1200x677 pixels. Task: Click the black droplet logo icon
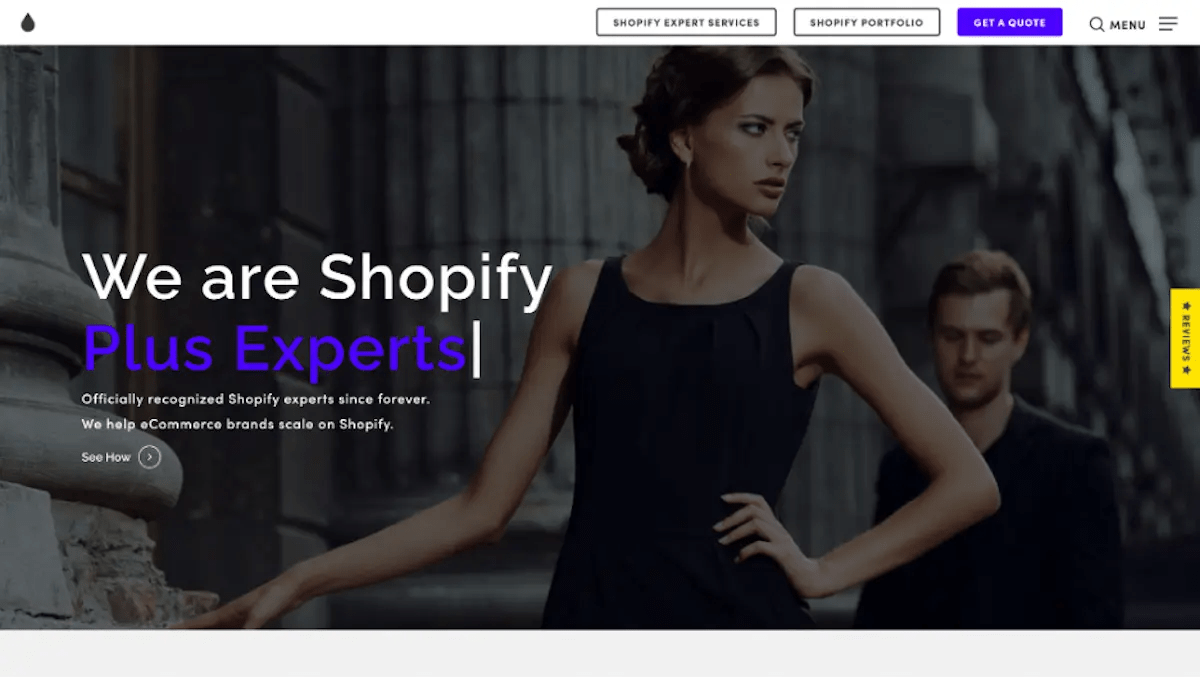pyautogui.click(x=28, y=22)
